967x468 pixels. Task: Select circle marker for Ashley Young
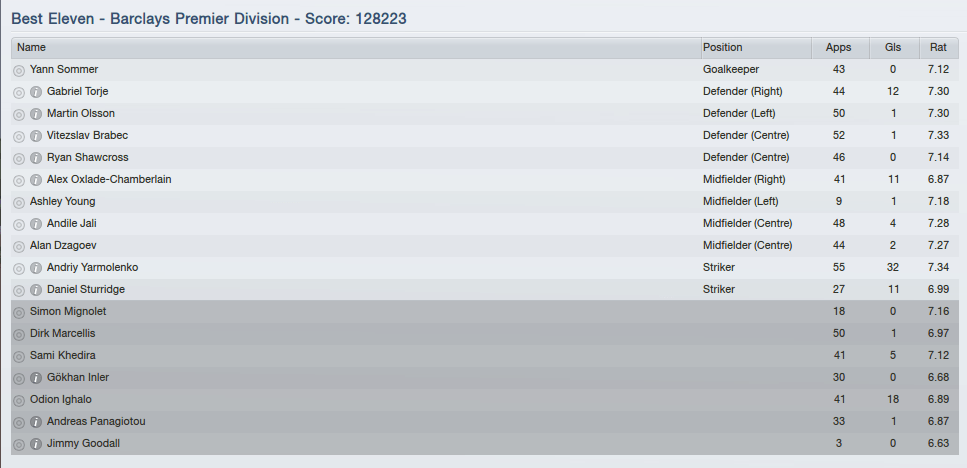[19, 202]
